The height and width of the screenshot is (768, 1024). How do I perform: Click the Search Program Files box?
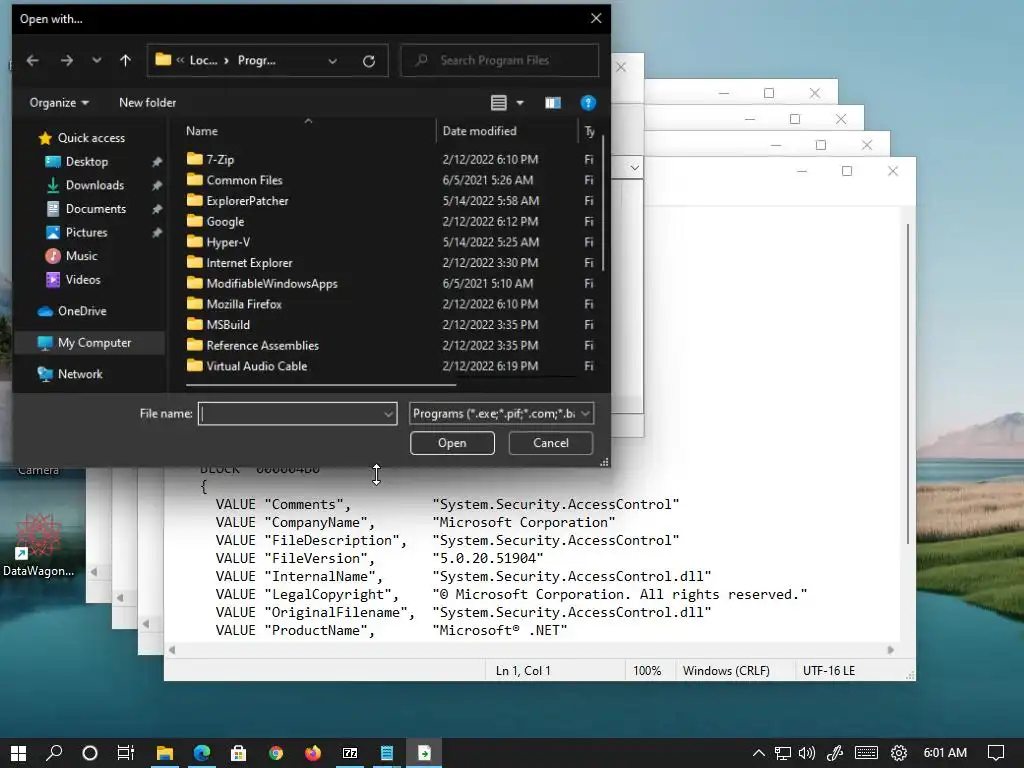tap(500, 61)
